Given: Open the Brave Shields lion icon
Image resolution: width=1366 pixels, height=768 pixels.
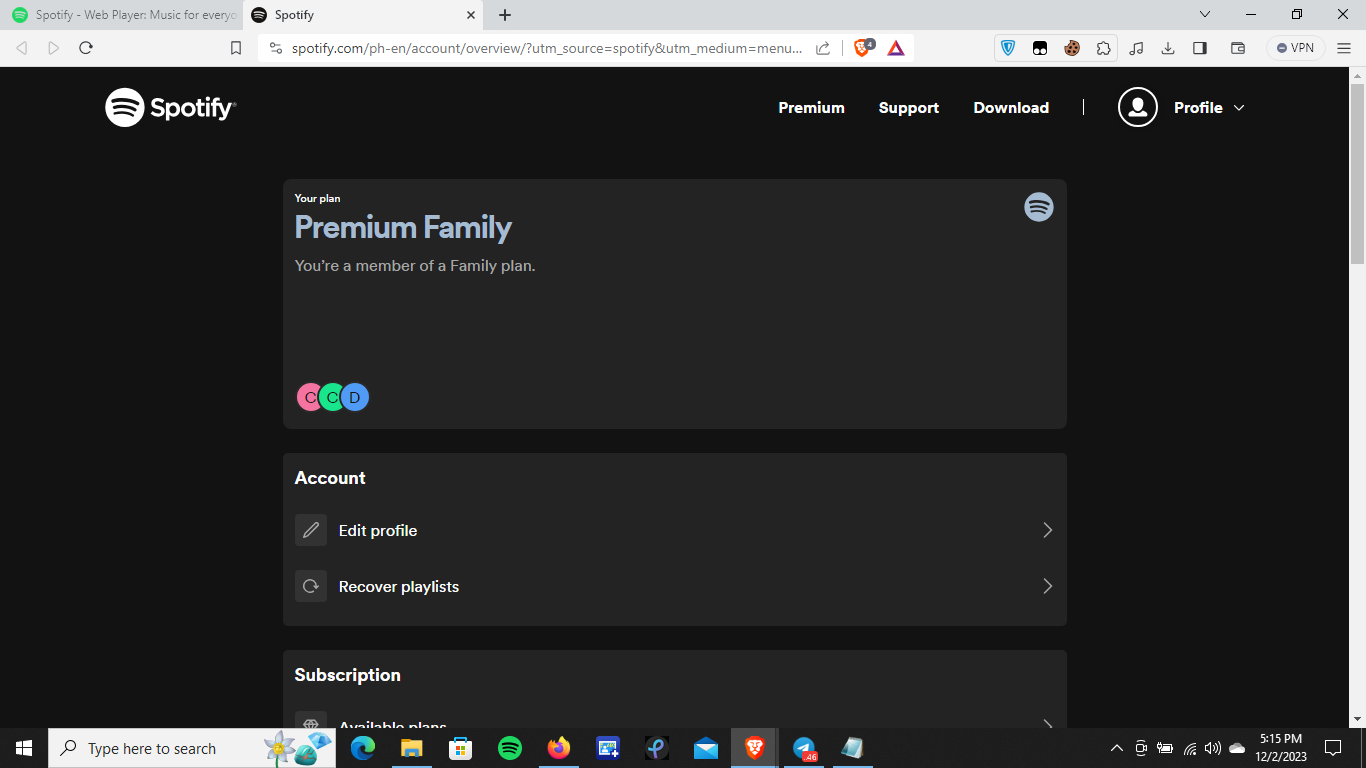Looking at the screenshot, I should [863, 48].
